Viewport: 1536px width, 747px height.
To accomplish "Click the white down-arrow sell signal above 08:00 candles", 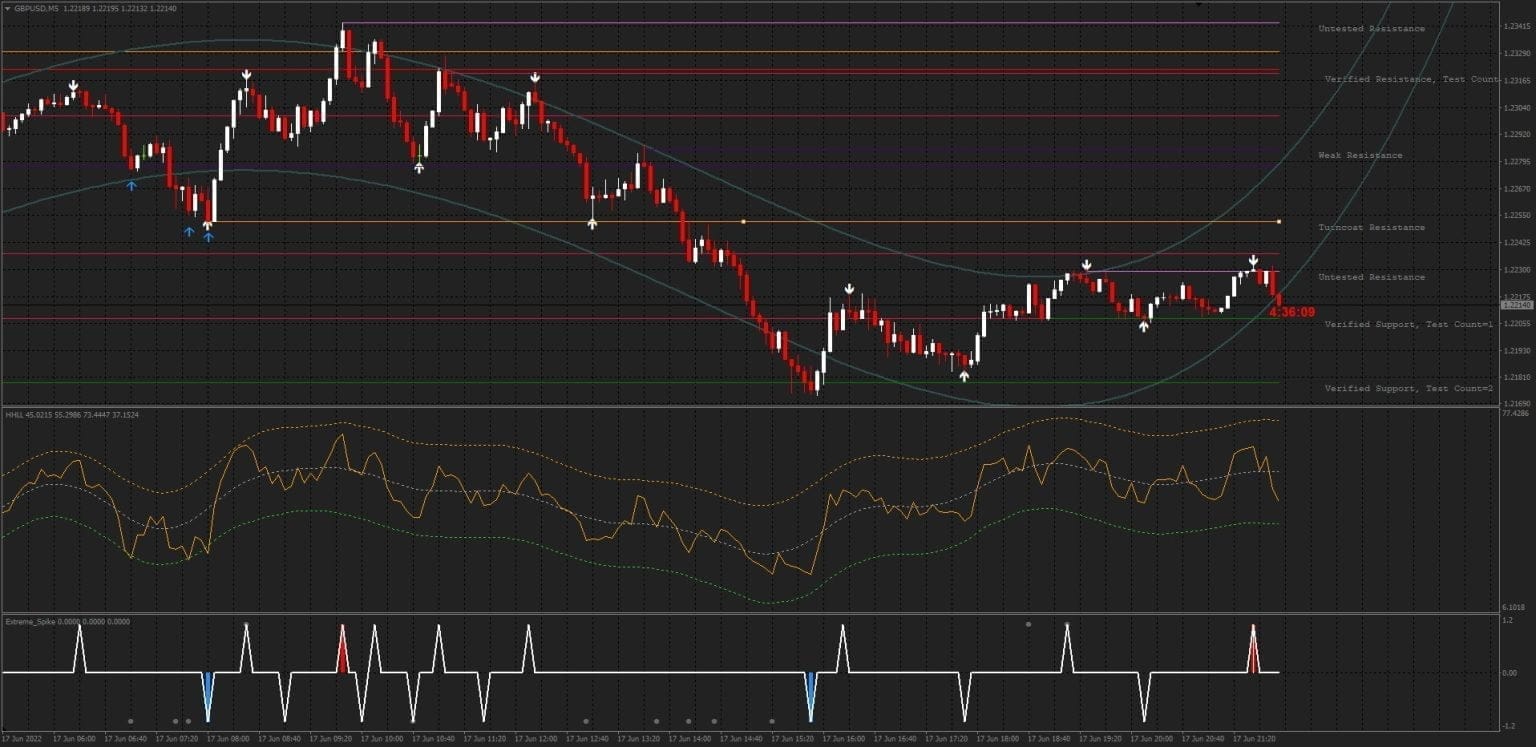I will (247, 72).
